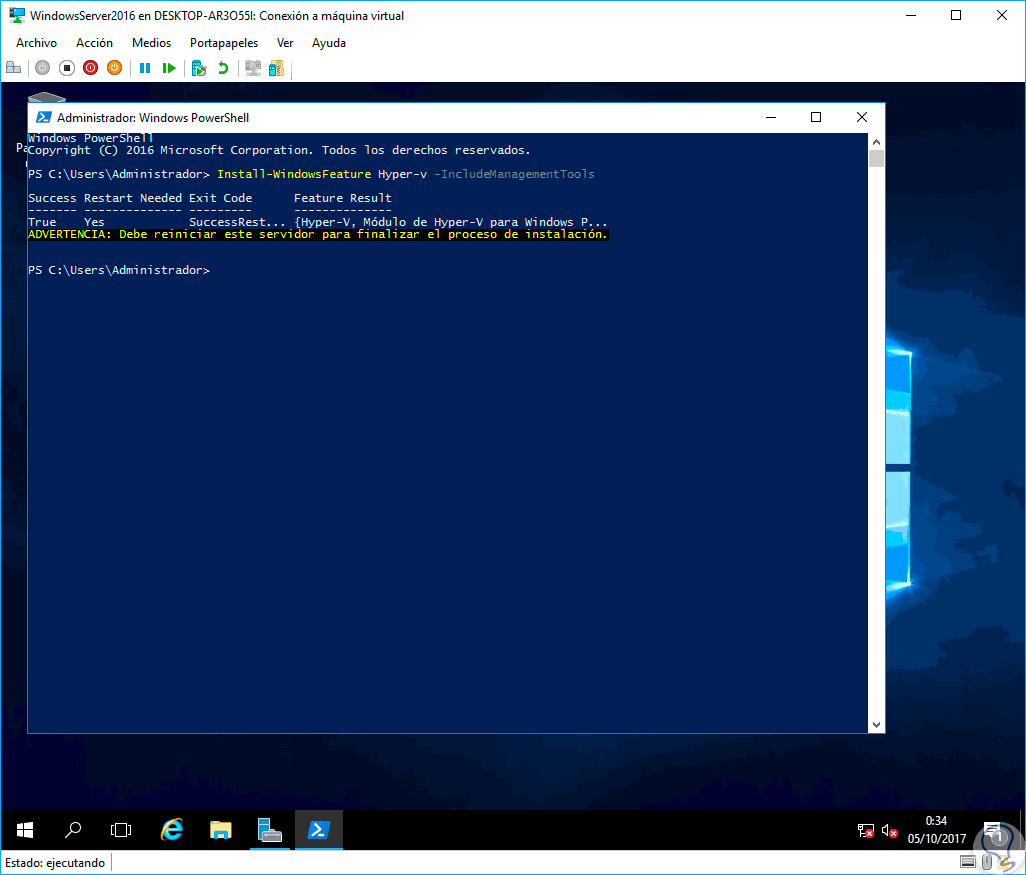The image size is (1026, 875).
Task: Click 'SuccessRest...' exit code value
Action: pyautogui.click(x=237, y=223)
